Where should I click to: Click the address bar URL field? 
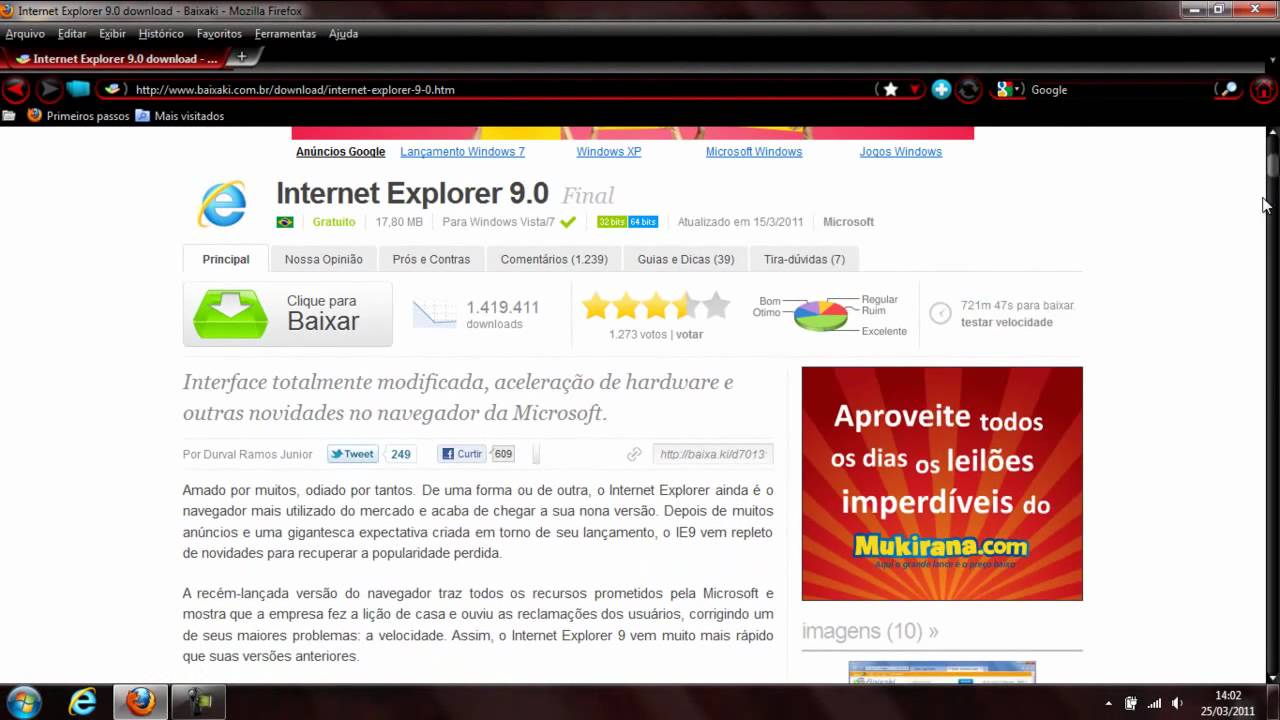(x=500, y=89)
